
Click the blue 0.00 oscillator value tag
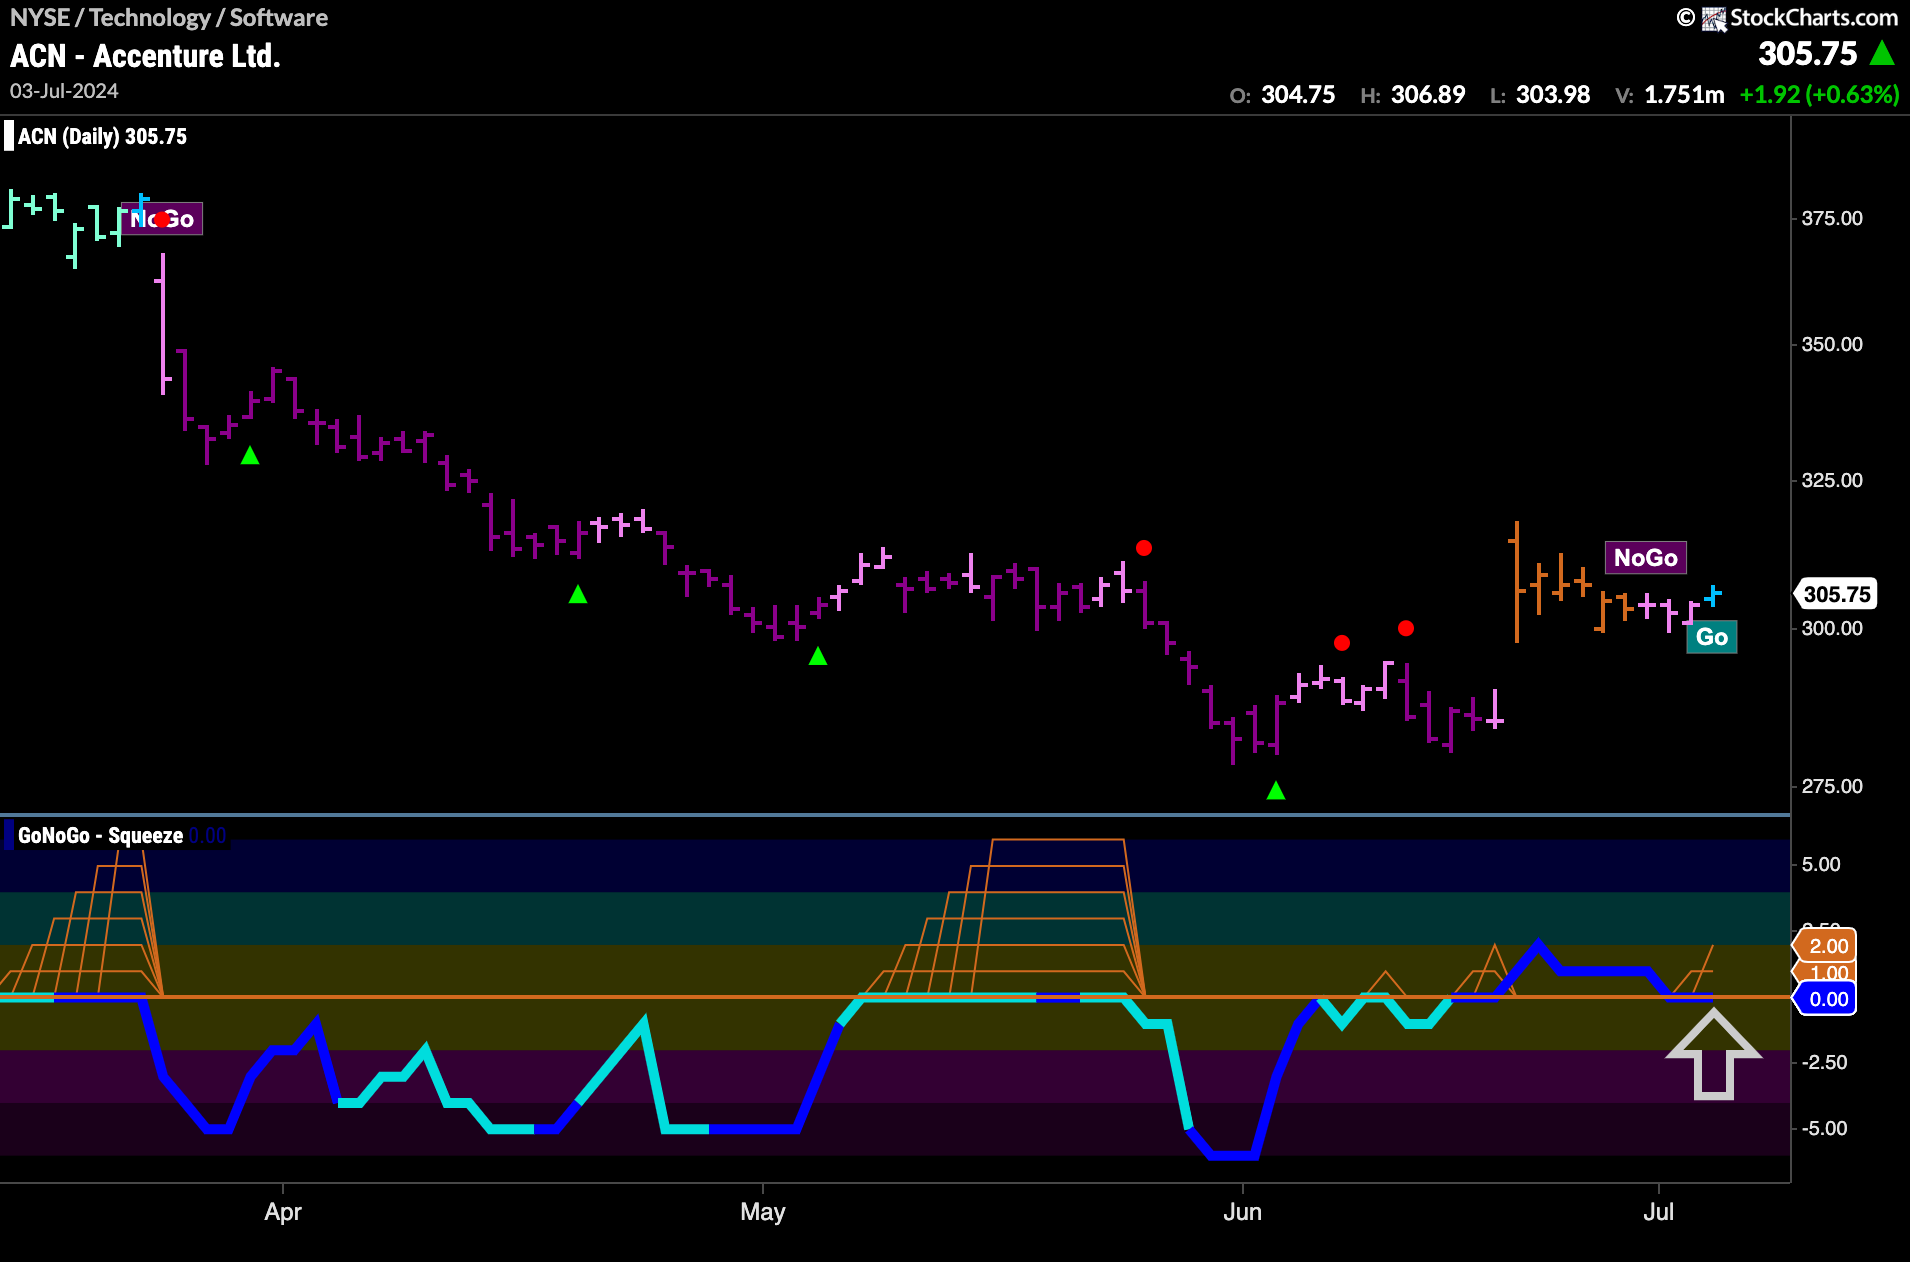pos(1826,999)
